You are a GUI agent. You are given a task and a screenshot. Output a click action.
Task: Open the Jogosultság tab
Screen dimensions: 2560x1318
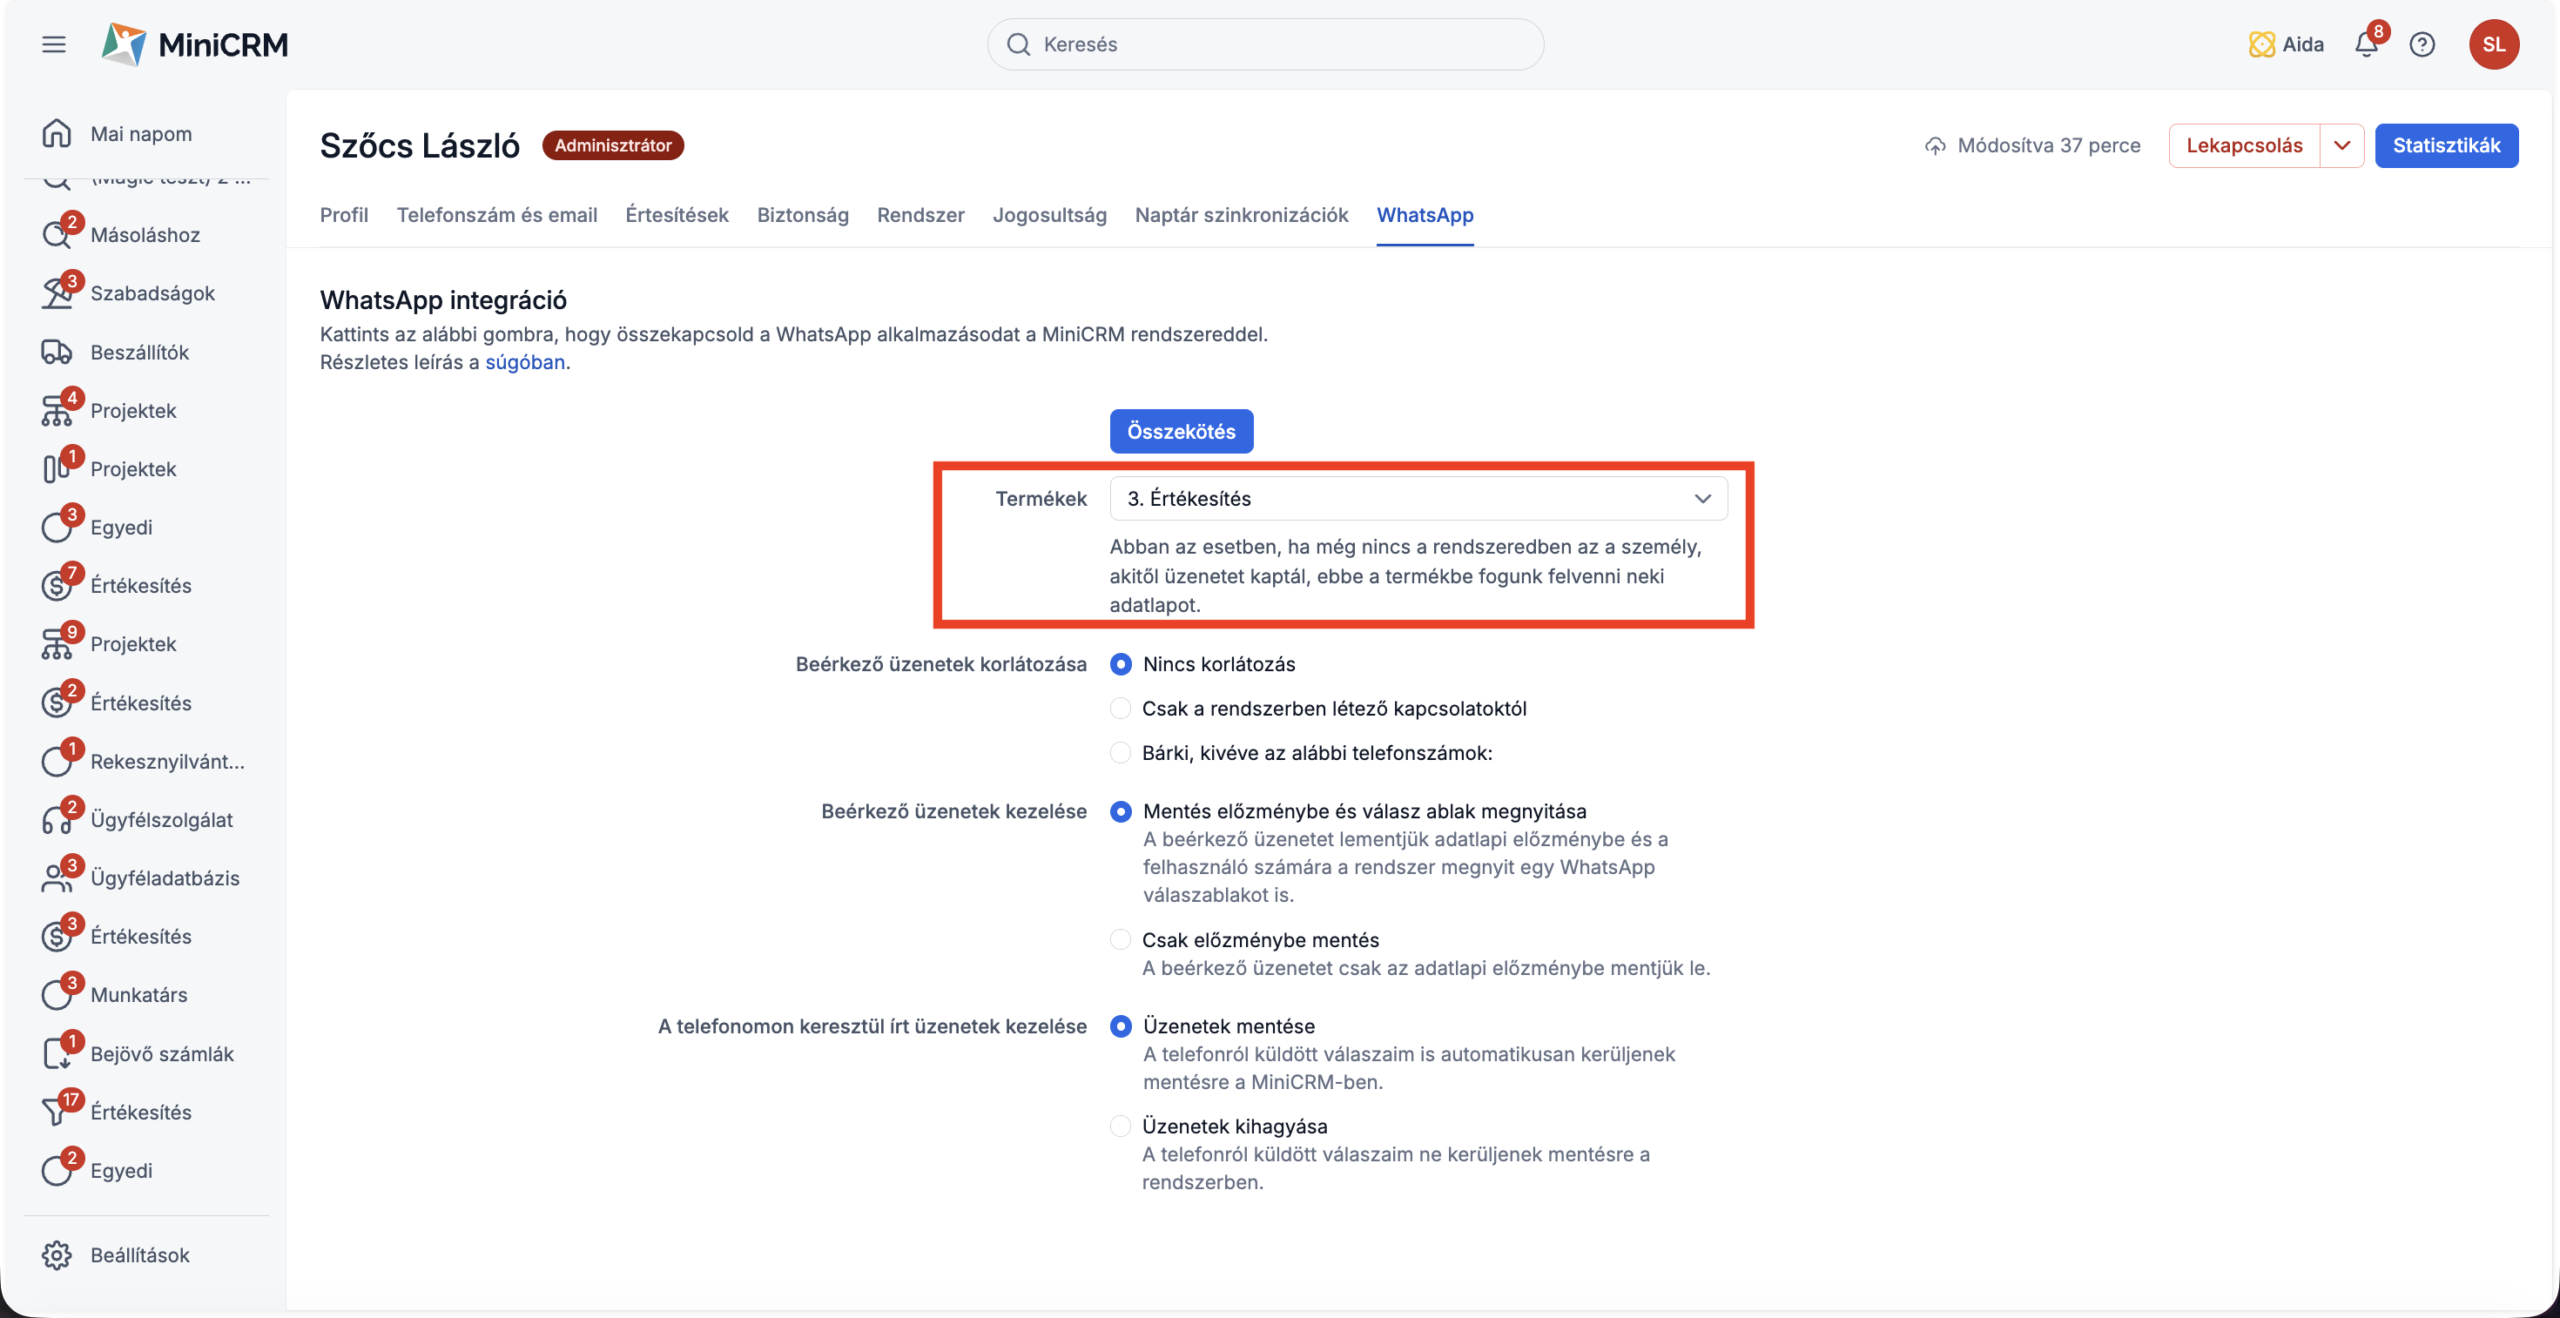(1050, 215)
